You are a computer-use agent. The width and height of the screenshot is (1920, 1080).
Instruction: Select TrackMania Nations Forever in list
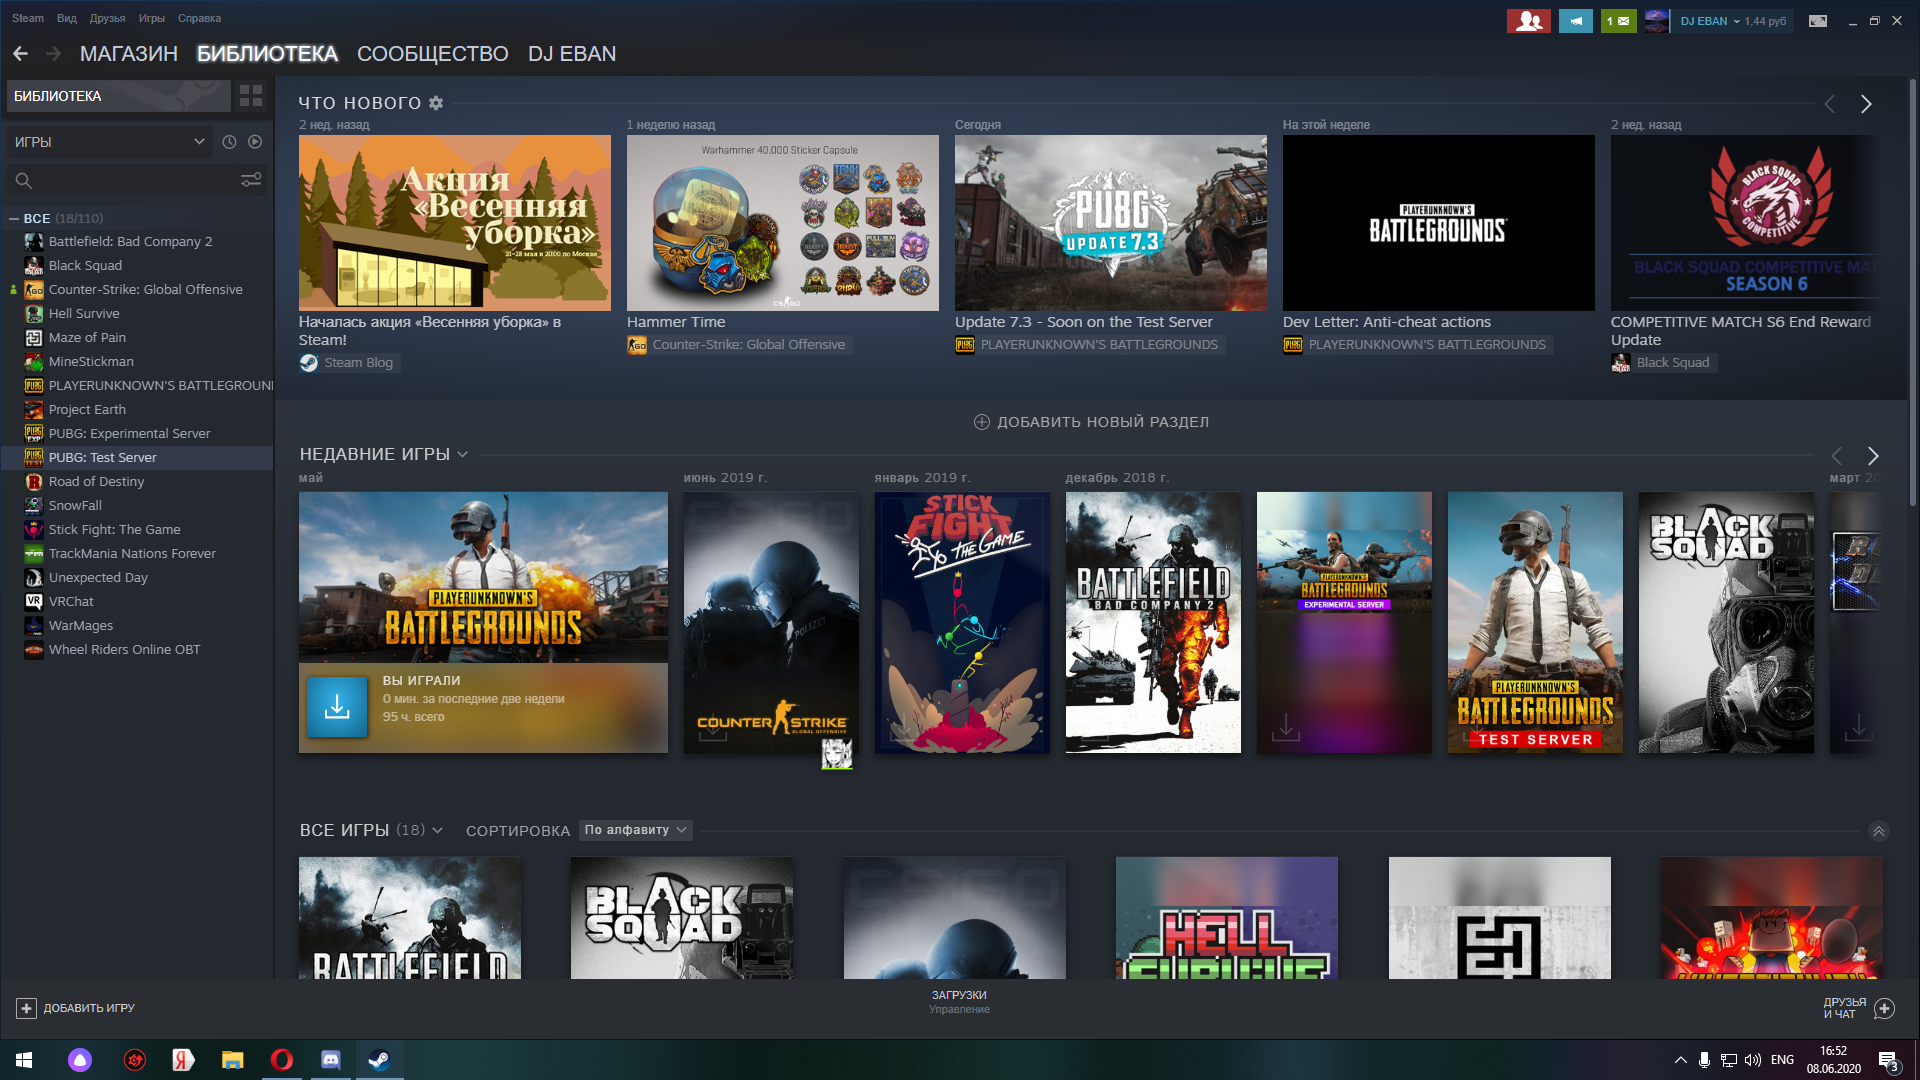(x=132, y=554)
